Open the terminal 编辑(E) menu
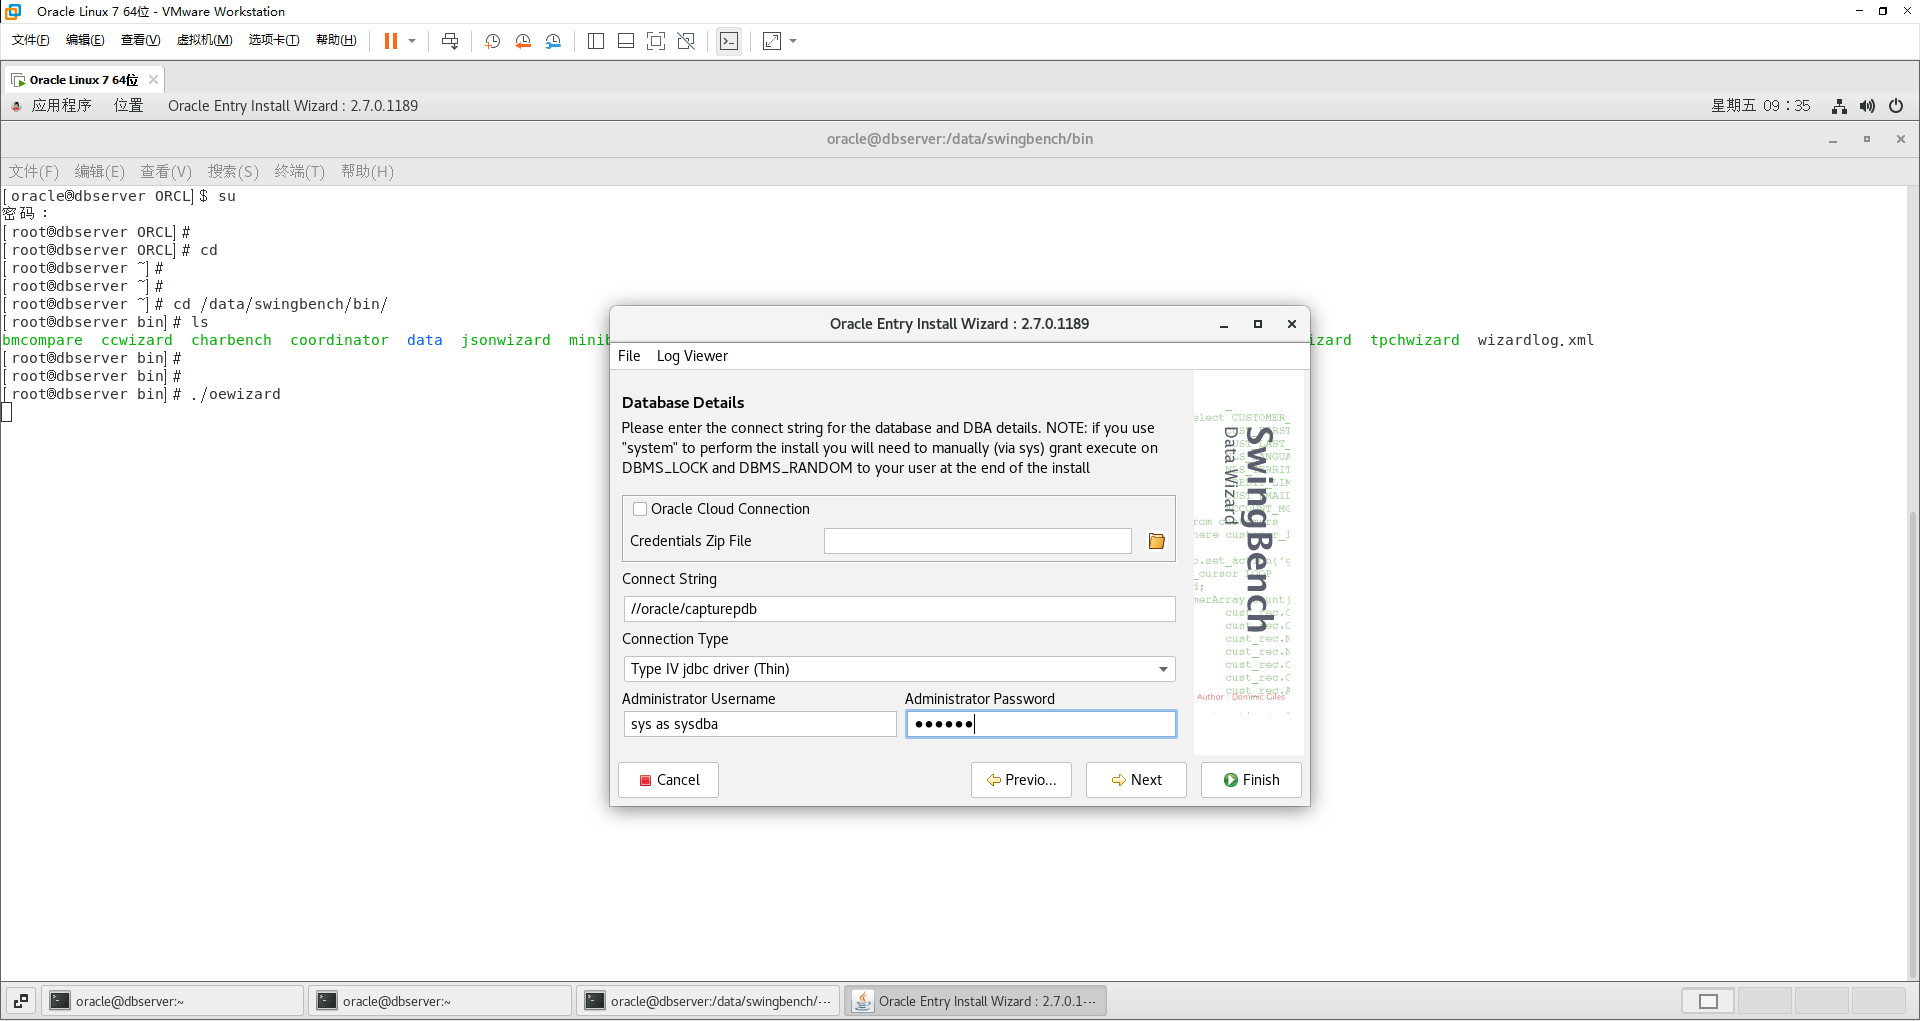 [x=100, y=172]
